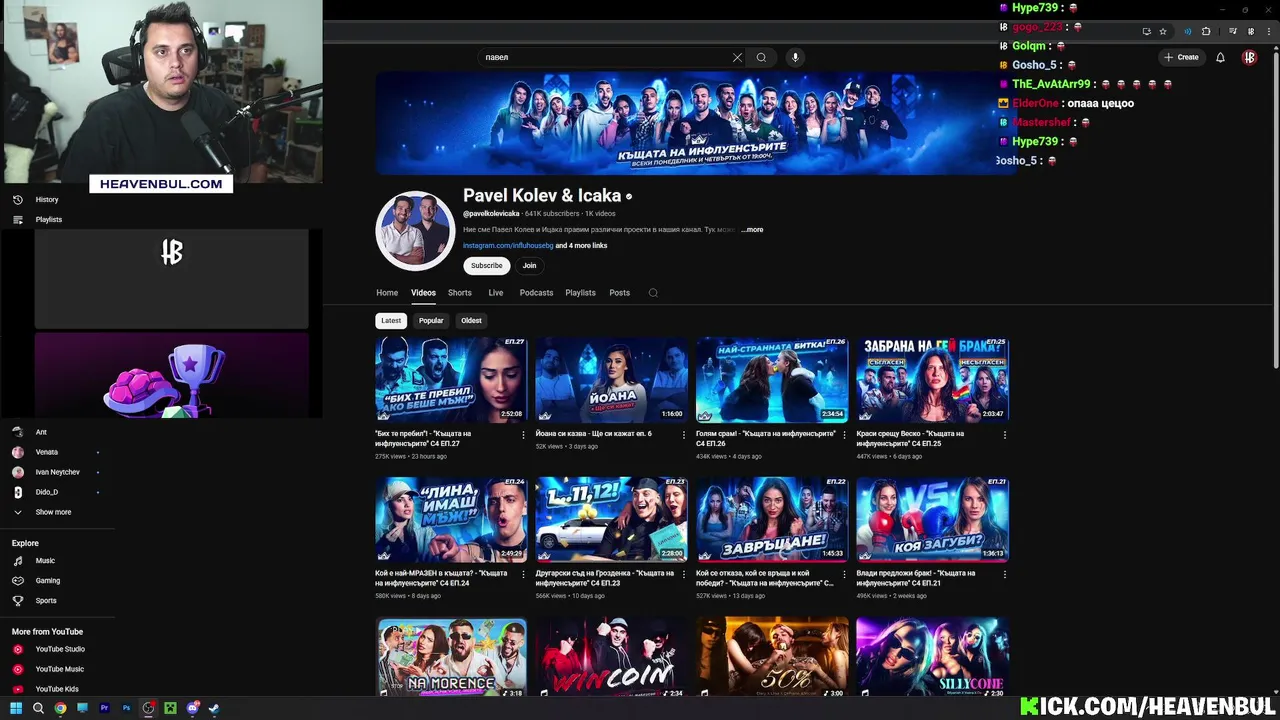Viewport: 1280px width, 720px height.
Task: Open options menu for Голям срам video
Action: point(844,435)
